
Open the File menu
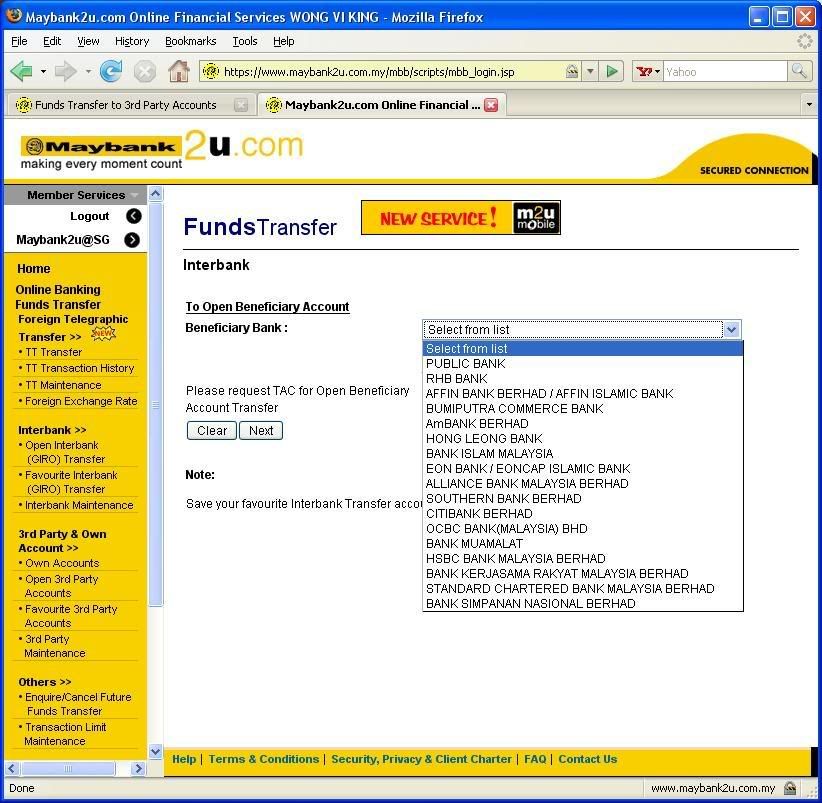tap(19, 41)
